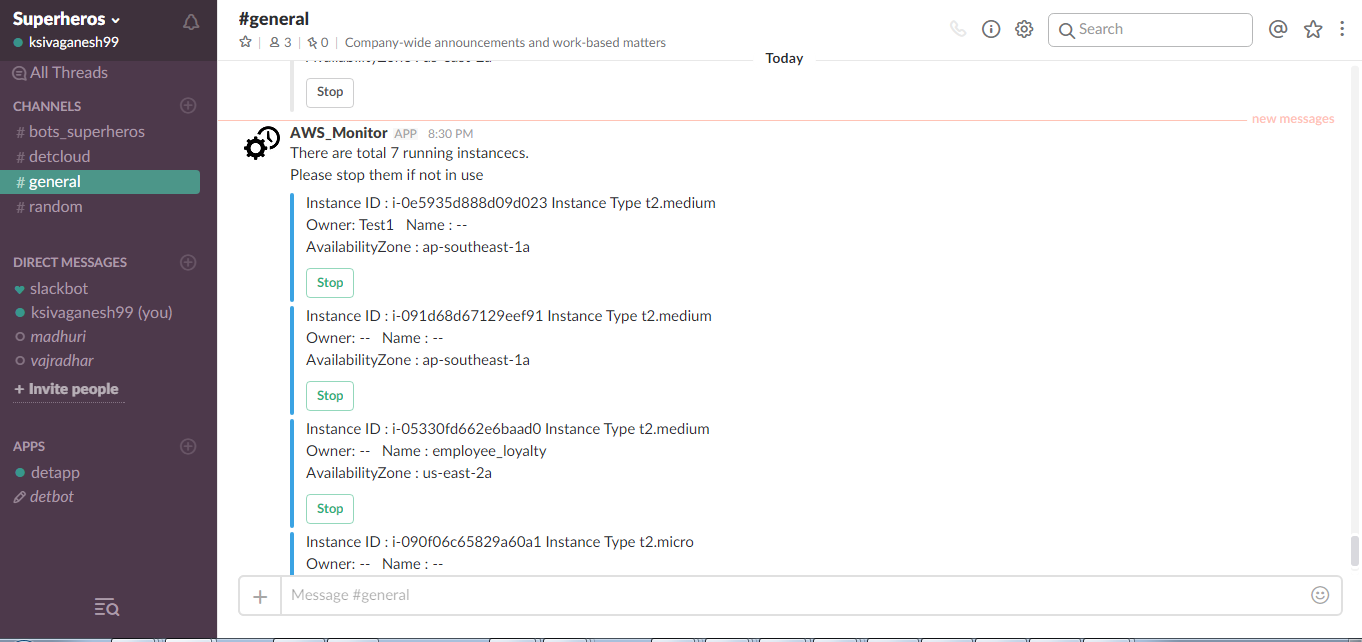Stop instance i-0e5935d888d09d023

[x=330, y=283]
